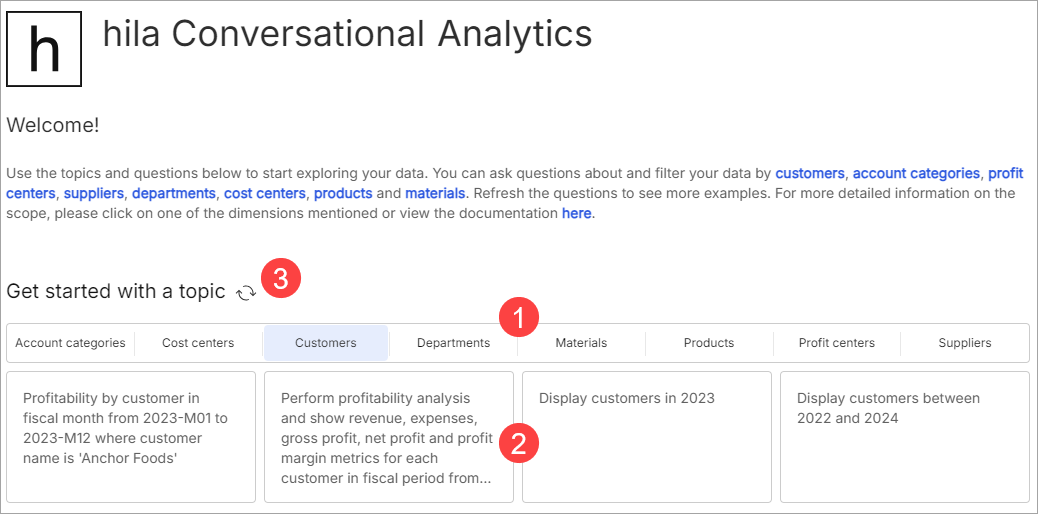
Task: Click the suppliers link in description
Action: (x=93, y=193)
